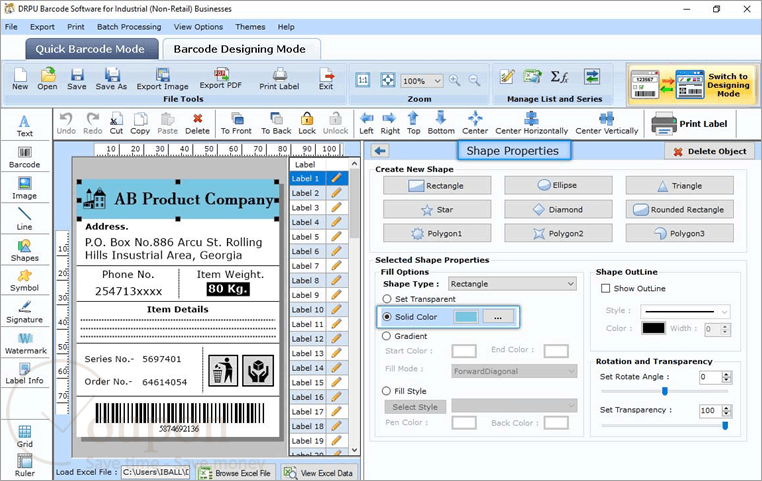762x481 pixels.
Task: Create a new Polygon2 shape
Action: [x=558, y=233]
